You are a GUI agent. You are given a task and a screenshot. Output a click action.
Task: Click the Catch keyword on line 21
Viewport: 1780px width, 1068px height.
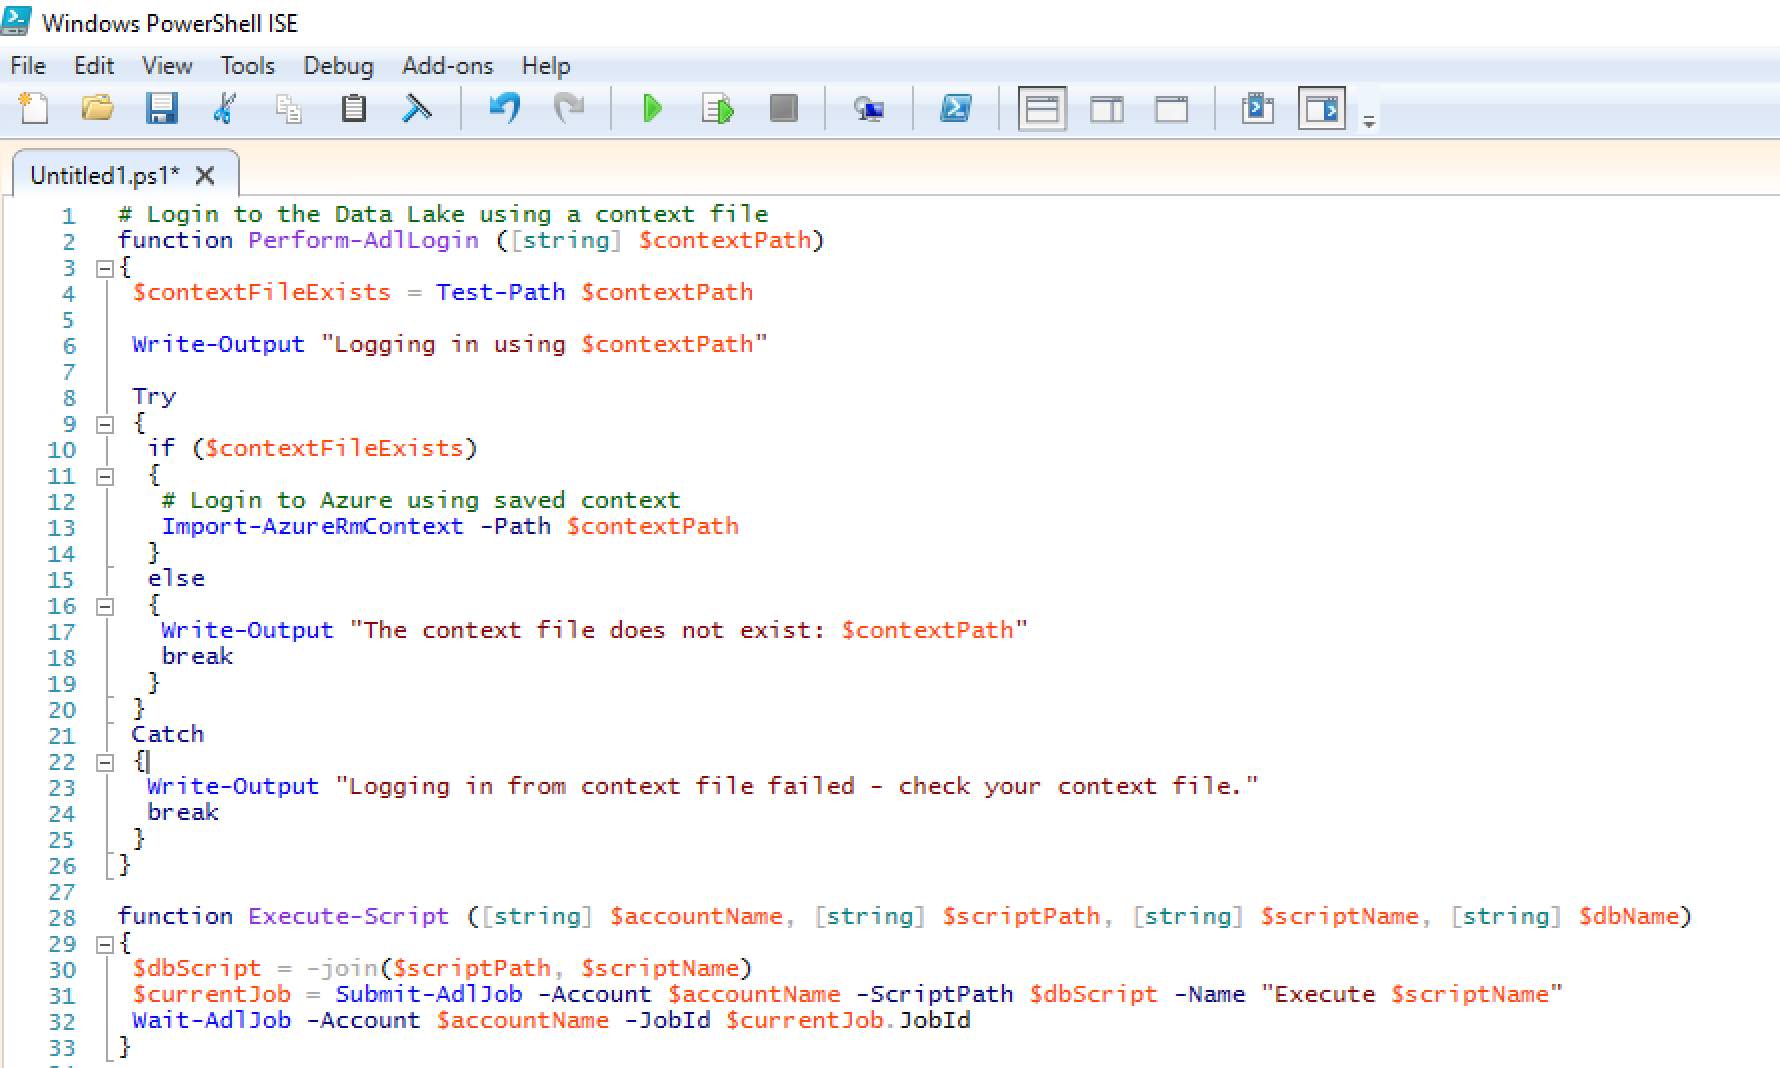click(x=167, y=734)
